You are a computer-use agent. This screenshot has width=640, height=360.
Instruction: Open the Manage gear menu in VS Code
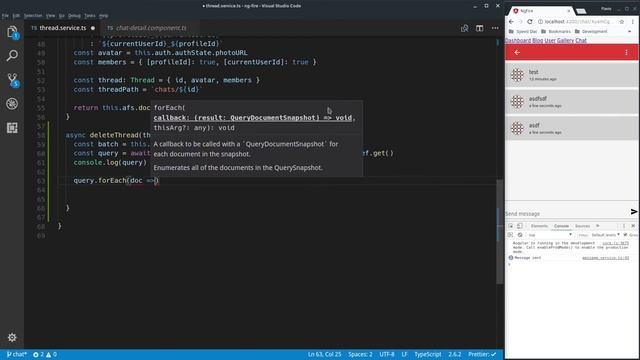pyautogui.click(x=12, y=338)
